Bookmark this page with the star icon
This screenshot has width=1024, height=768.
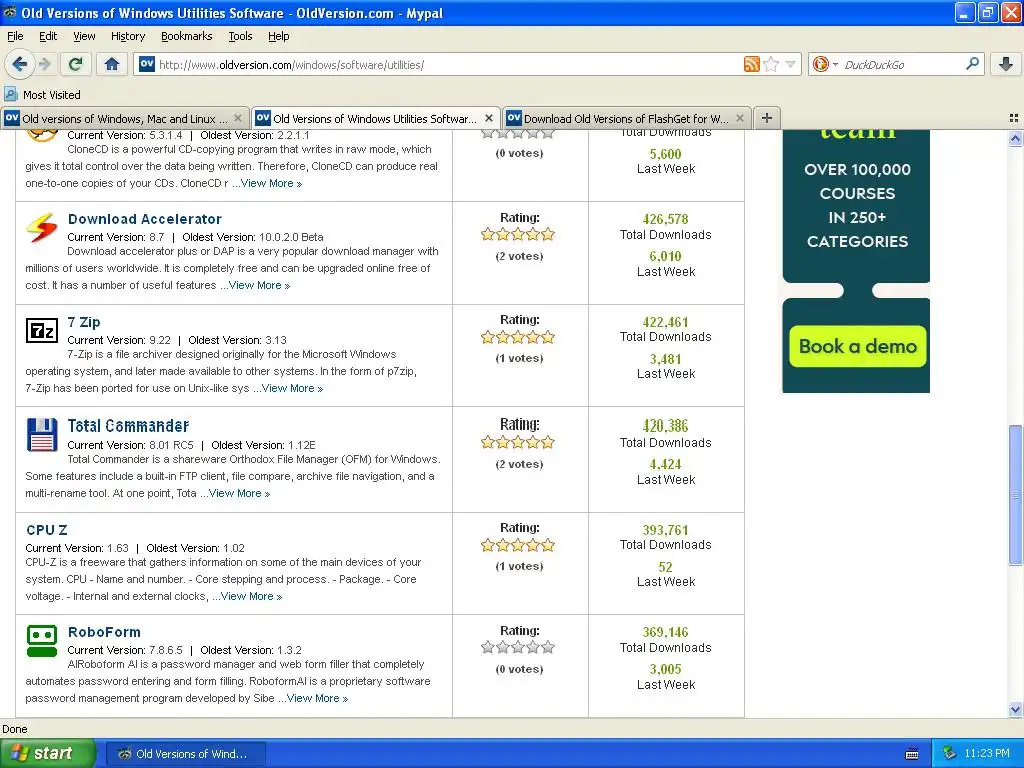pyautogui.click(x=771, y=64)
